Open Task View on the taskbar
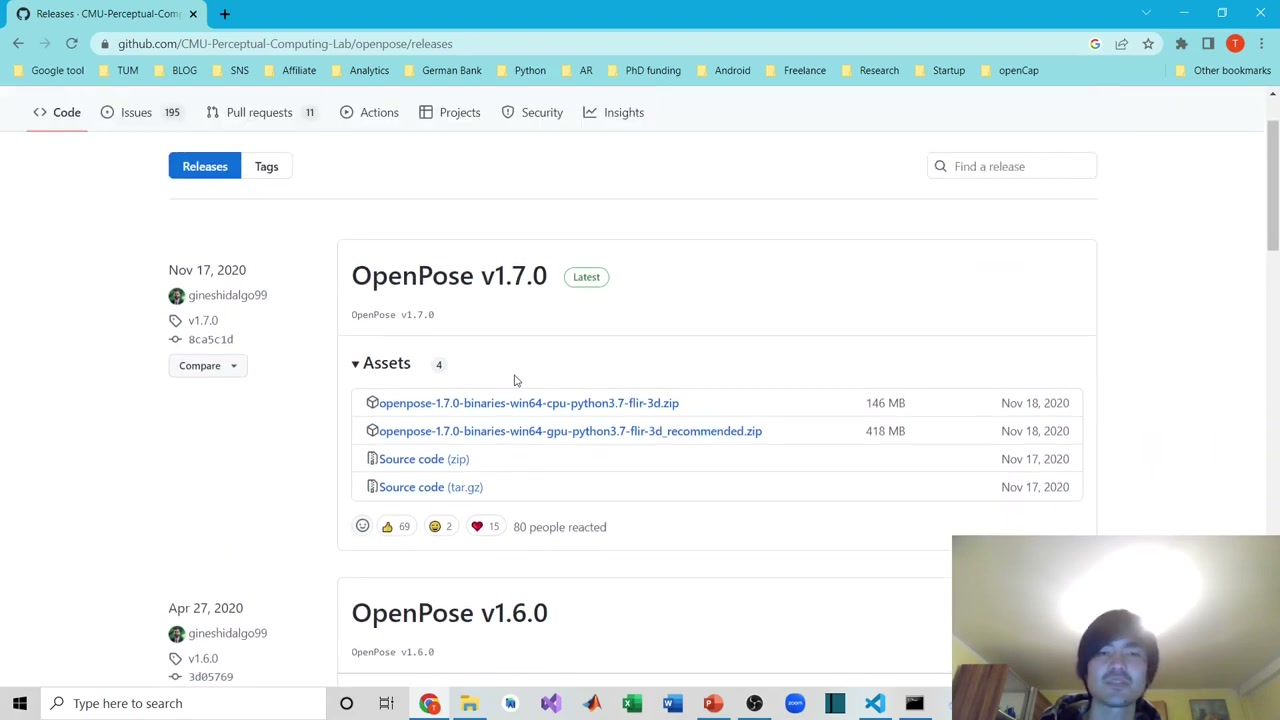Screen dimensions: 1280x720 click(386, 703)
